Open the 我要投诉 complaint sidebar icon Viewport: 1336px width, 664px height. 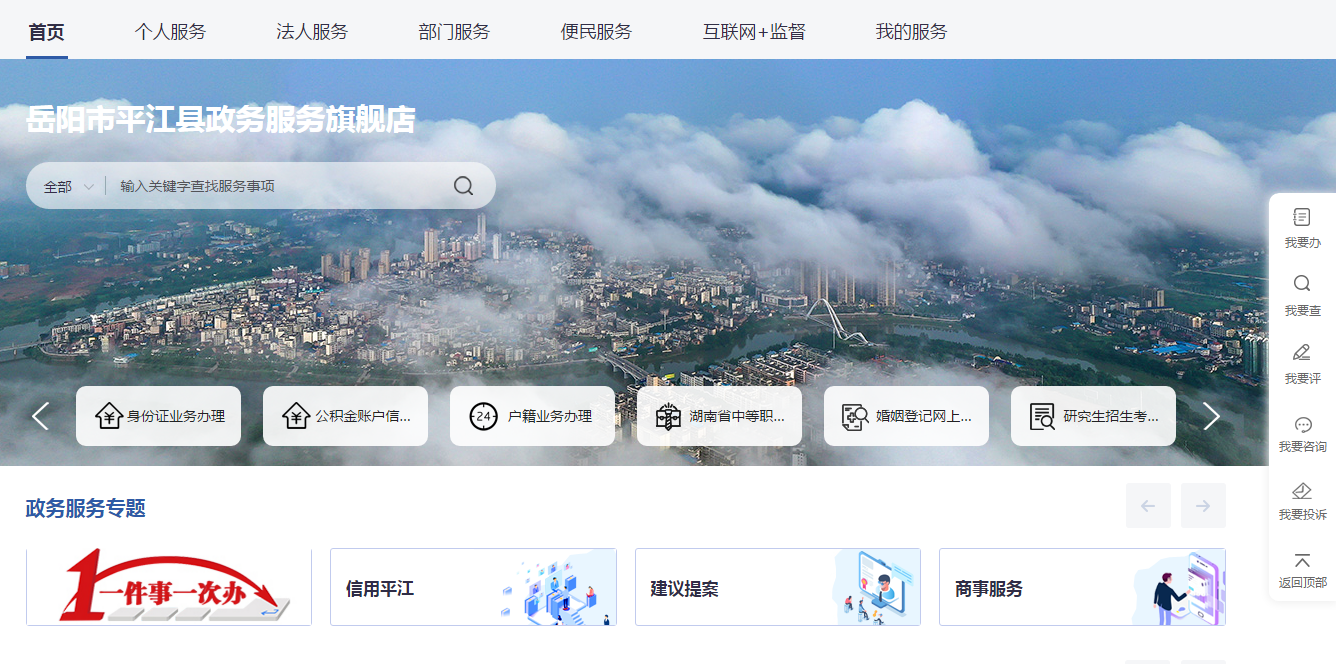coord(1302,492)
